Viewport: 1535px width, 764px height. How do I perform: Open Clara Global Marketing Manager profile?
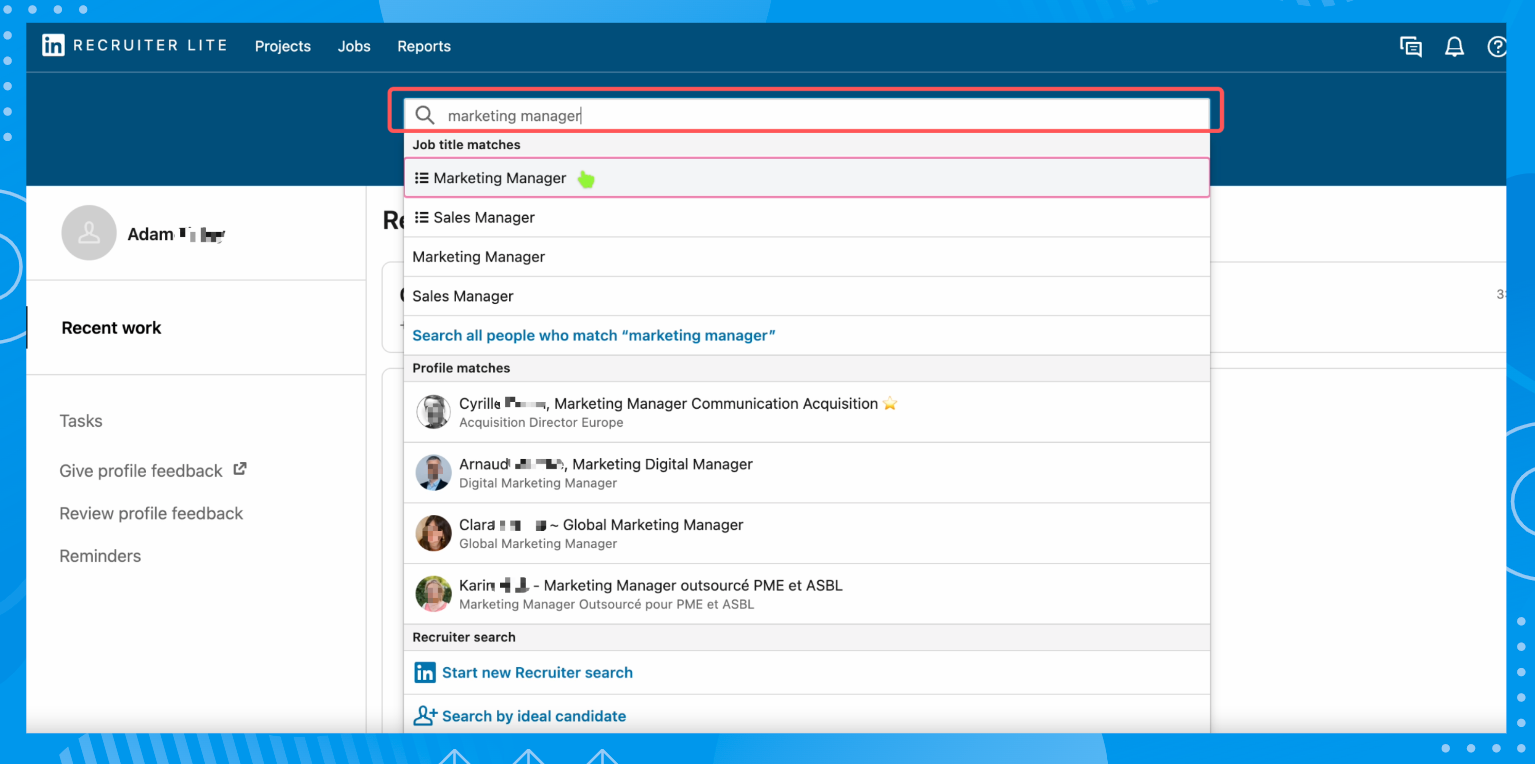(807, 533)
